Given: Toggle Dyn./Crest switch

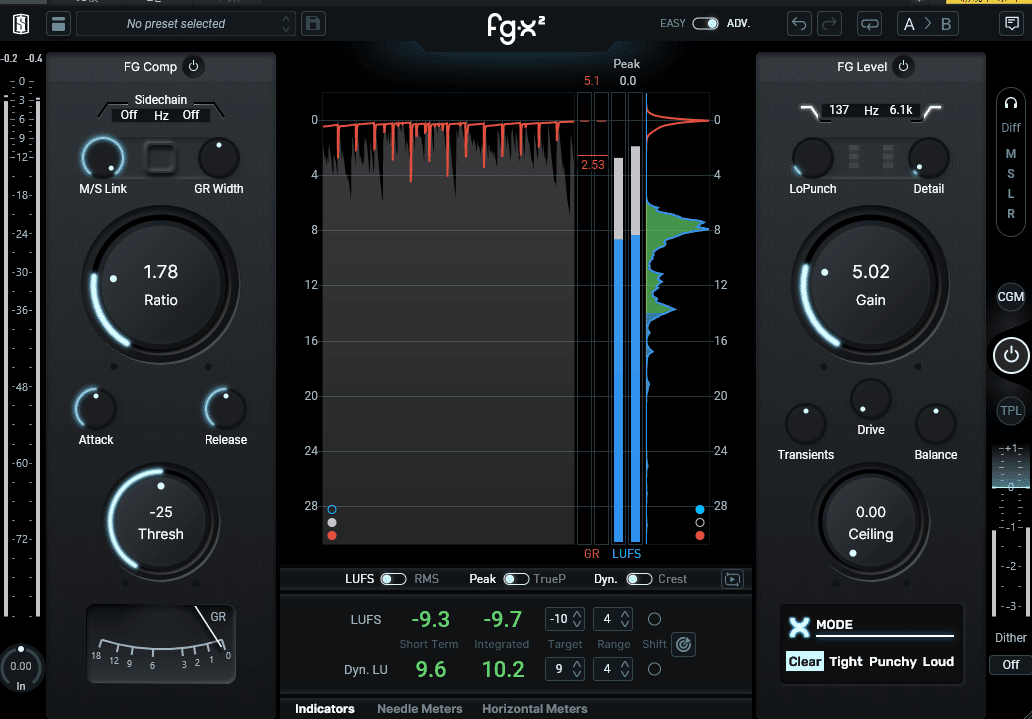Looking at the screenshot, I should tap(639, 579).
